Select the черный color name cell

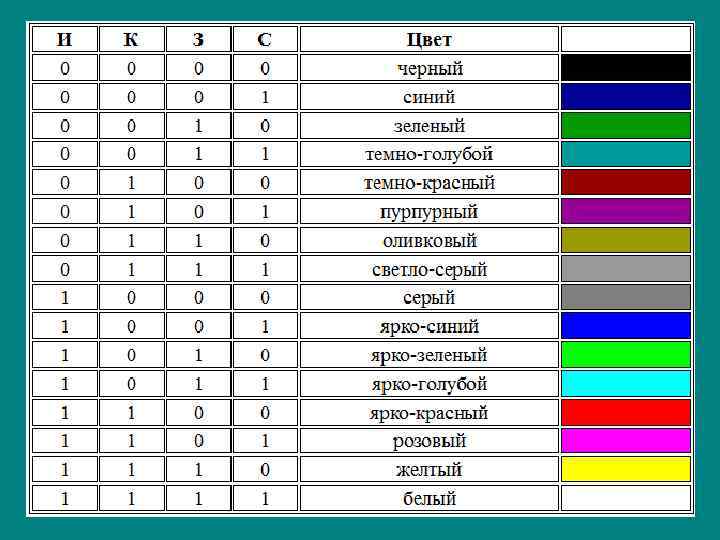429,68
